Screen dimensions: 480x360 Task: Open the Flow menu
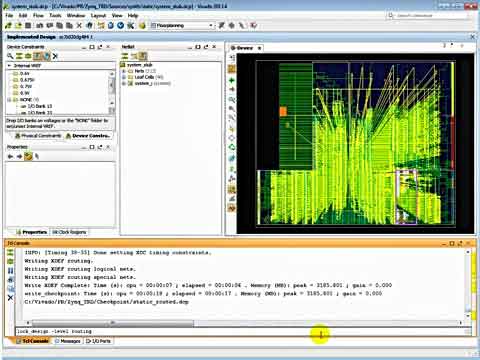(38, 15)
